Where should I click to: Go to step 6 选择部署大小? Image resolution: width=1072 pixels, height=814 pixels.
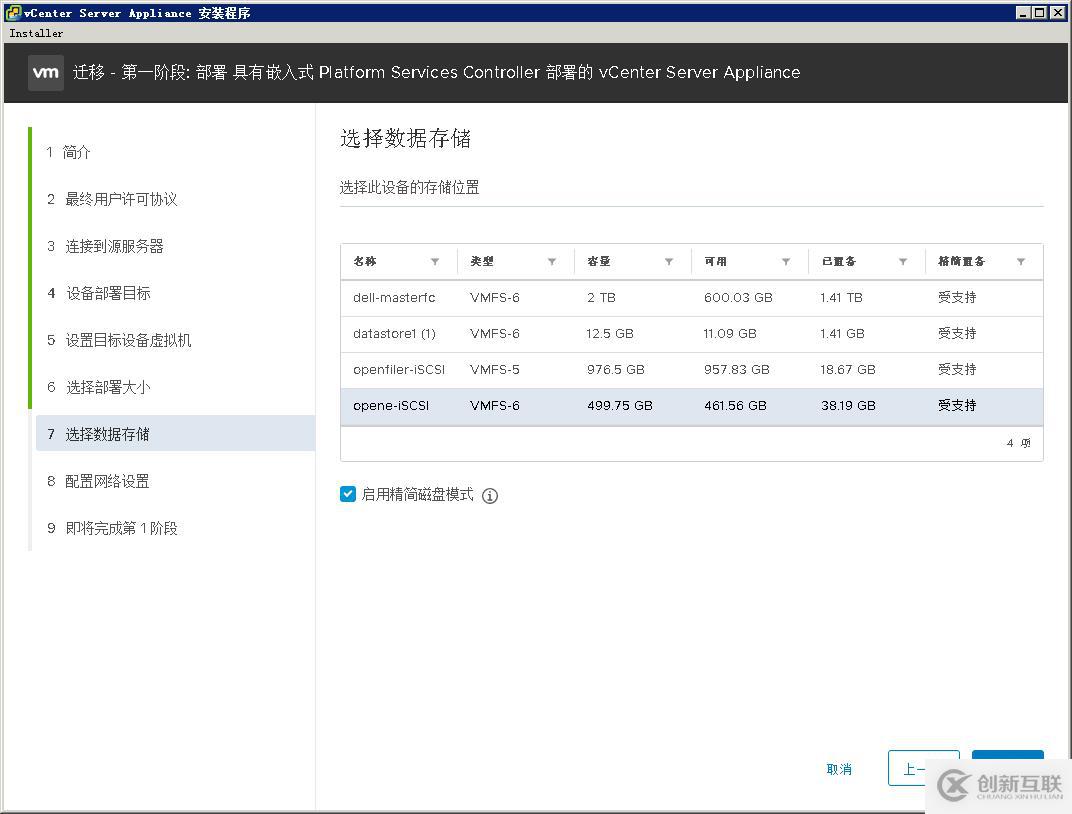click(x=98, y=388)
